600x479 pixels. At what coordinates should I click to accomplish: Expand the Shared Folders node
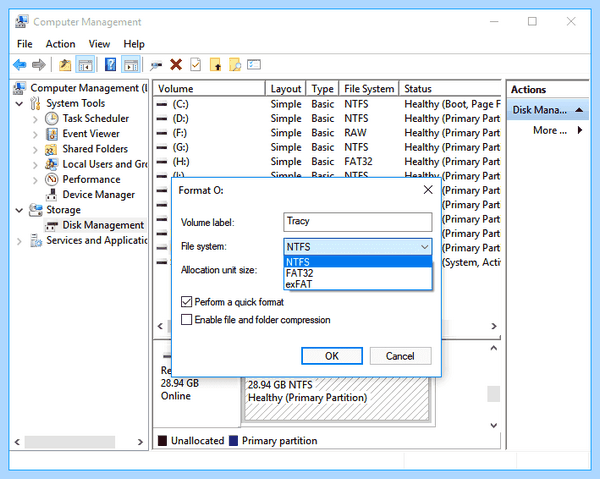pos(35,150)
